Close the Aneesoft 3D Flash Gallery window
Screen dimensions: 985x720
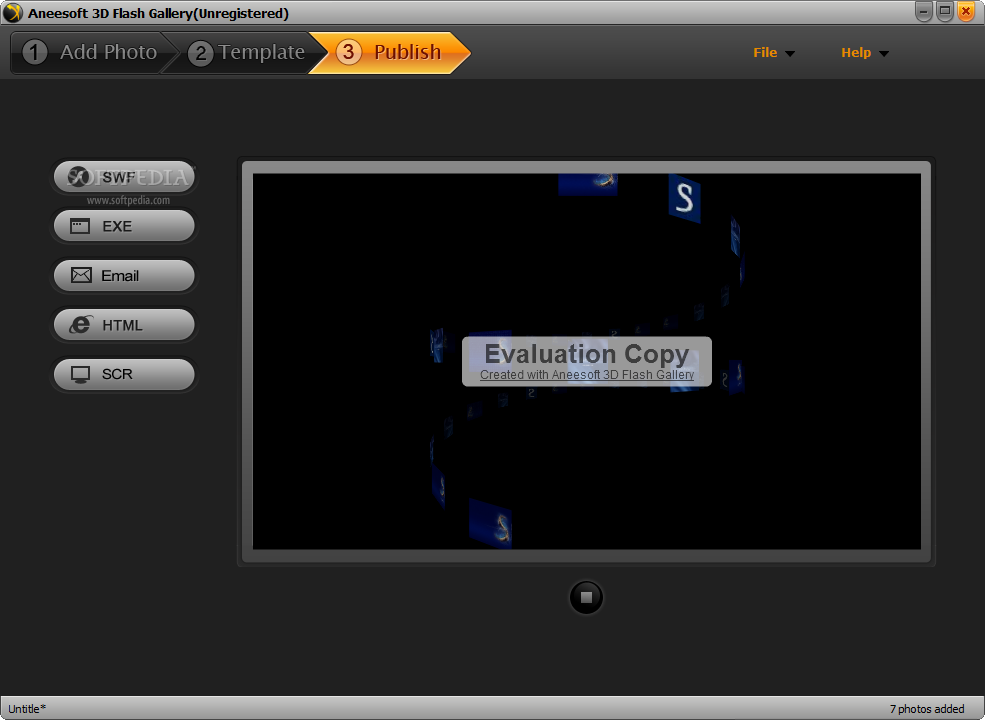966,11
